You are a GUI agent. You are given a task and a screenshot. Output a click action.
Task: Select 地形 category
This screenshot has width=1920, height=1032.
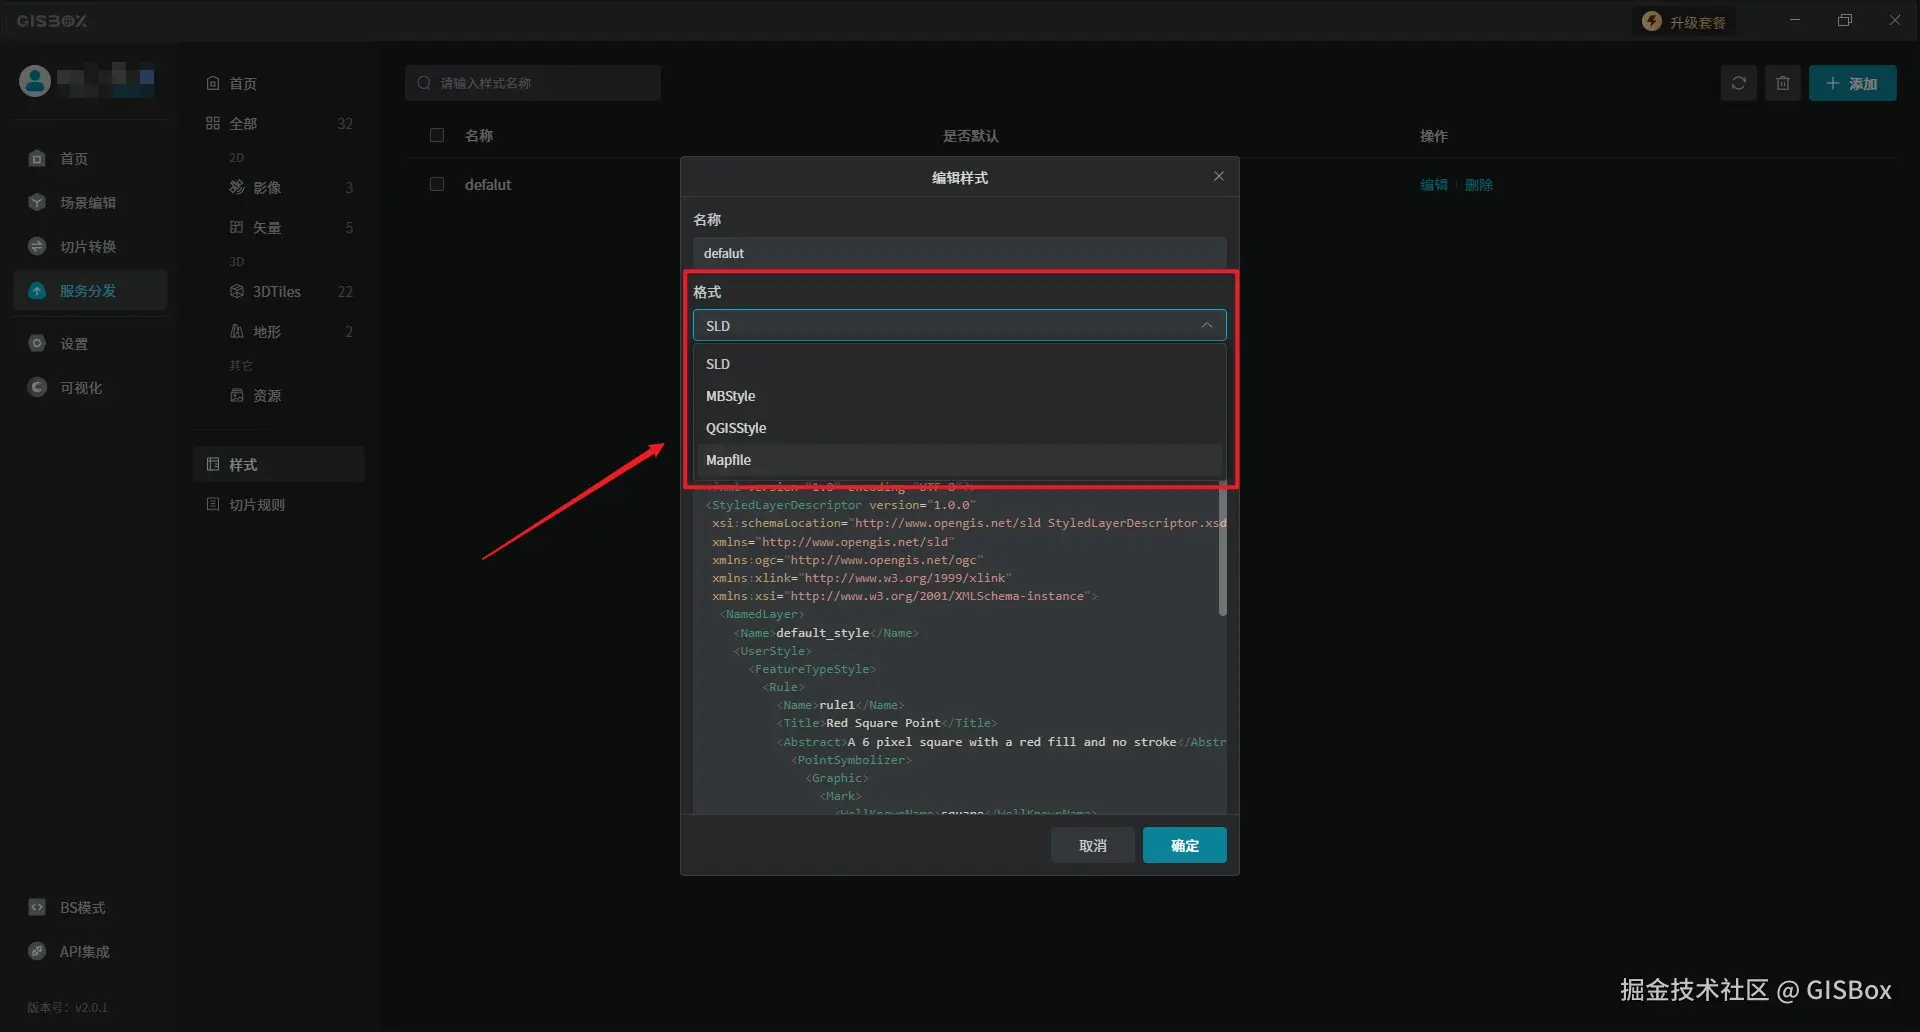point(290,332)
